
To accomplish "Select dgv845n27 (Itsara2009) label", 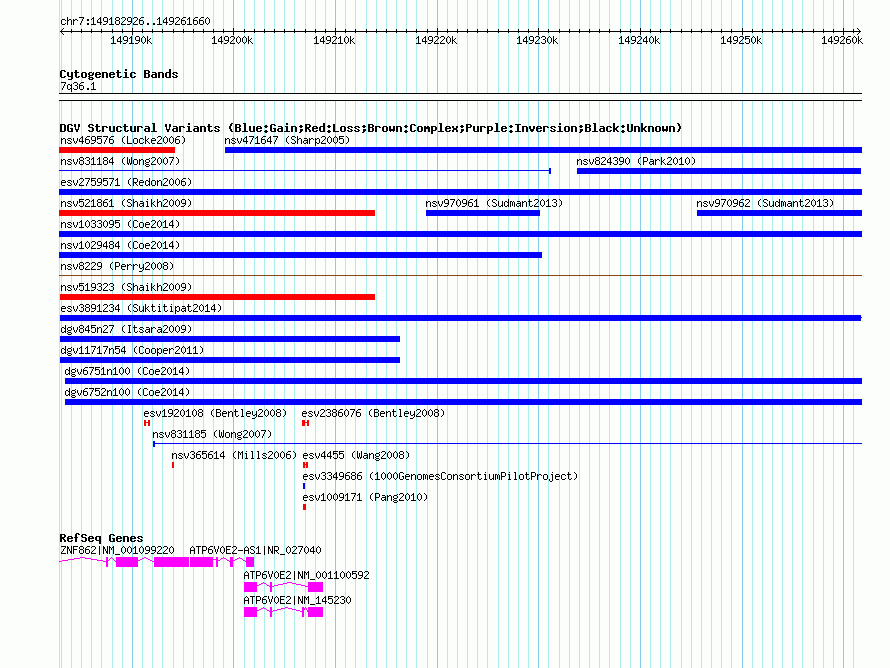I will tap(126, 329).
